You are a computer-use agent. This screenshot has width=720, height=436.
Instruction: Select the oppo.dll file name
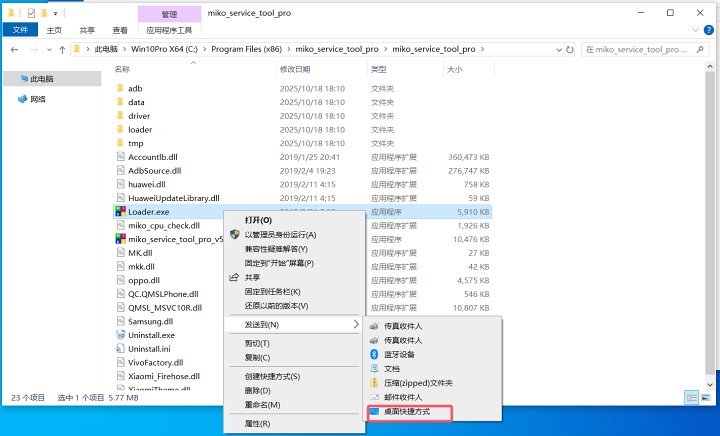pos(144,280)
